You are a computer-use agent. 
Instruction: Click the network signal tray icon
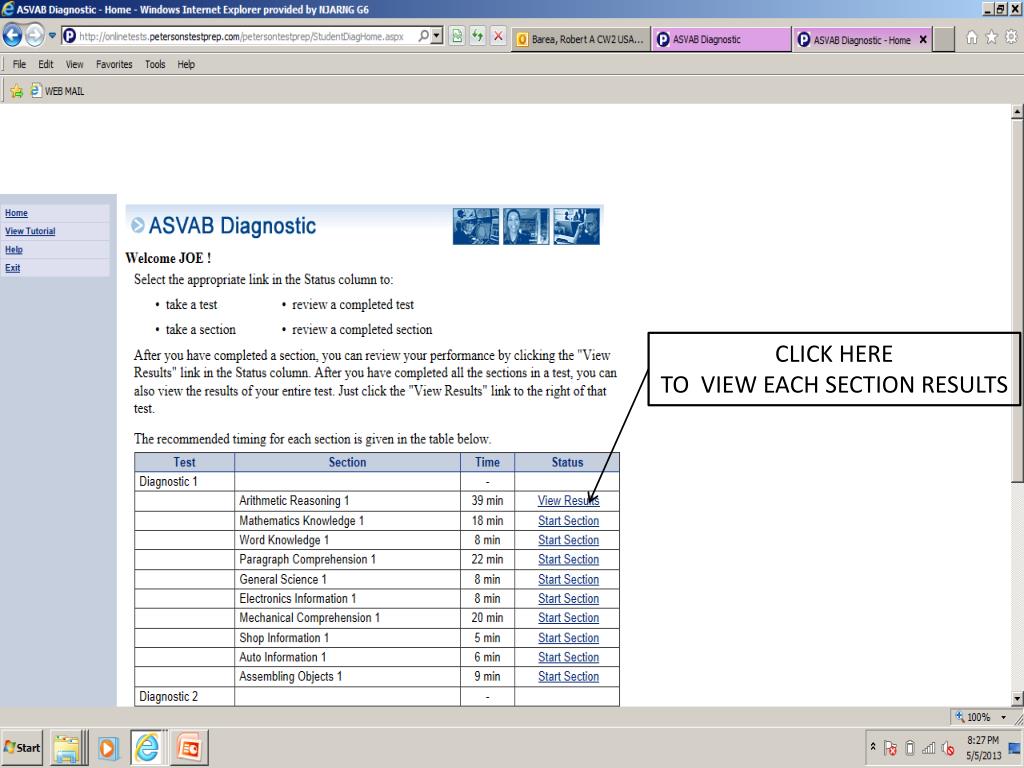[x=929, y=748]
